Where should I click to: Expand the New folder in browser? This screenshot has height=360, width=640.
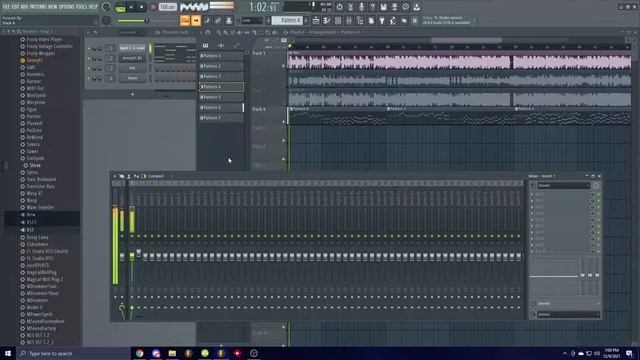click(31, 215)
